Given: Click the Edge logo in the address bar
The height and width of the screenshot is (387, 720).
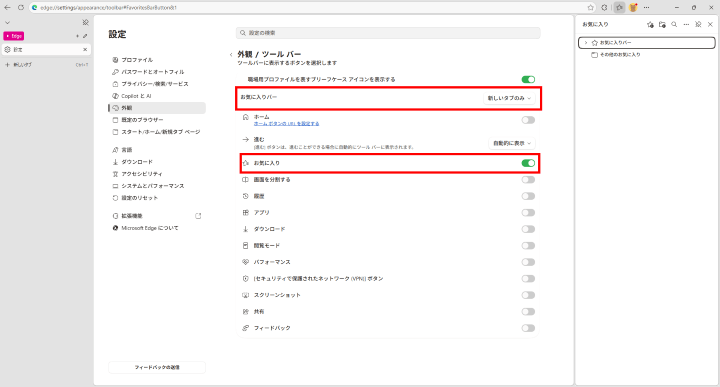Looking at the screenshot, I should [34, 7].
